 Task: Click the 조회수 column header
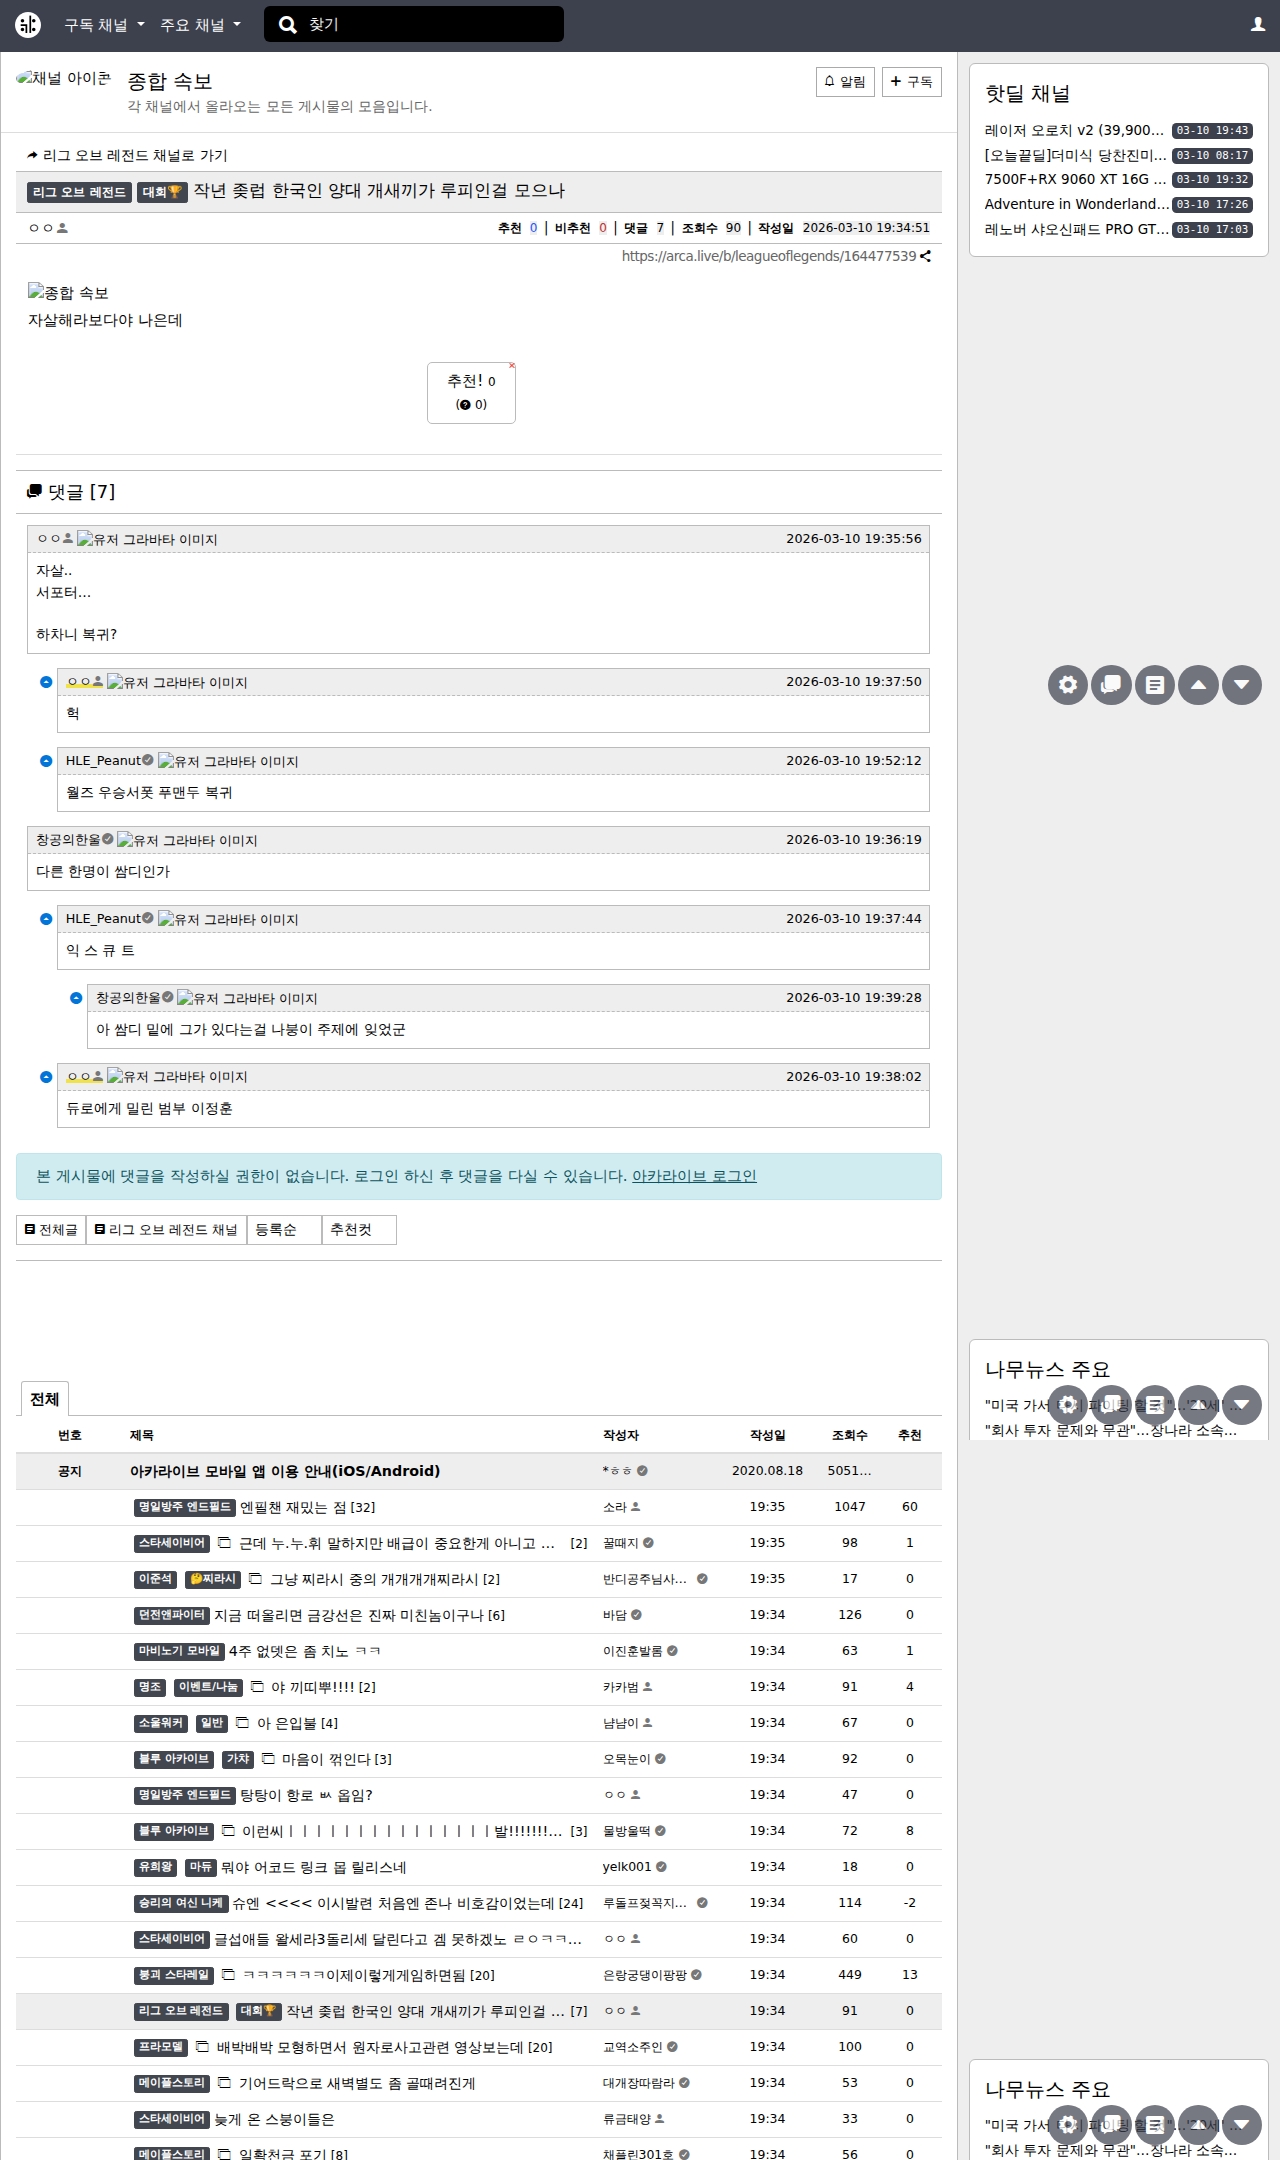click(850, 1435)
